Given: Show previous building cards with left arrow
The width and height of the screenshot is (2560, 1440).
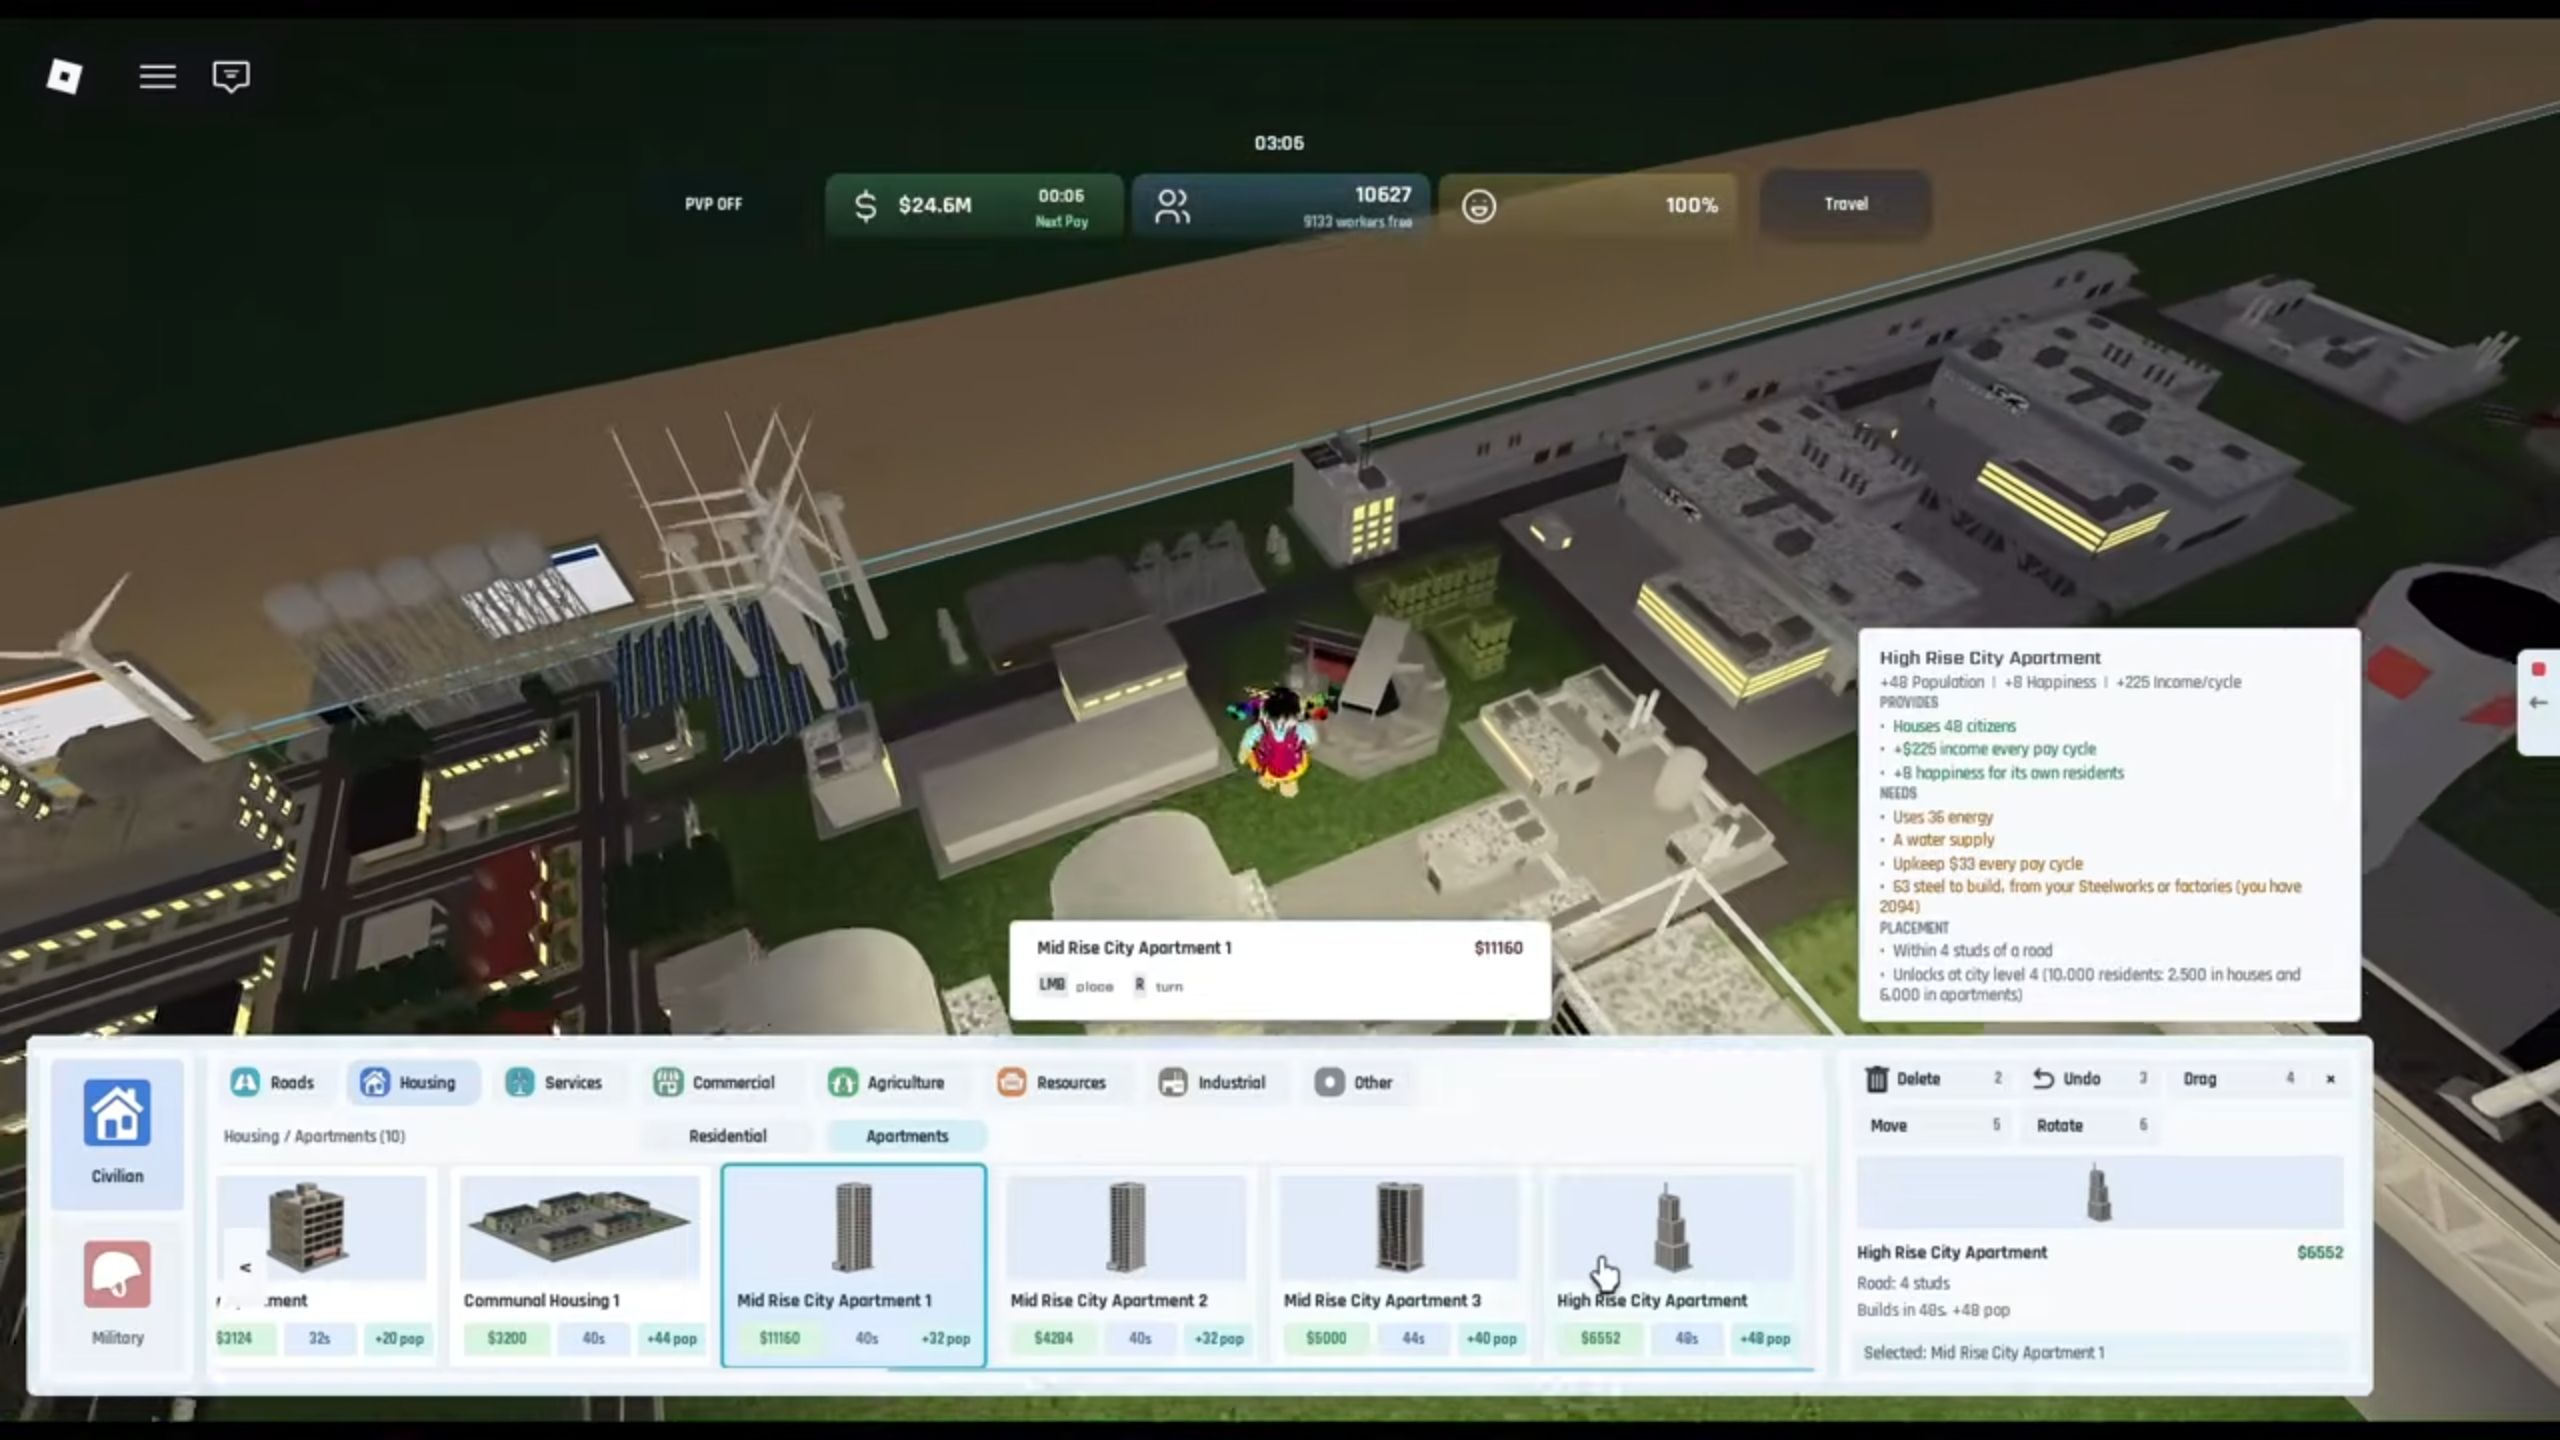Looking at the screenshot, I should click(245, 1267).
